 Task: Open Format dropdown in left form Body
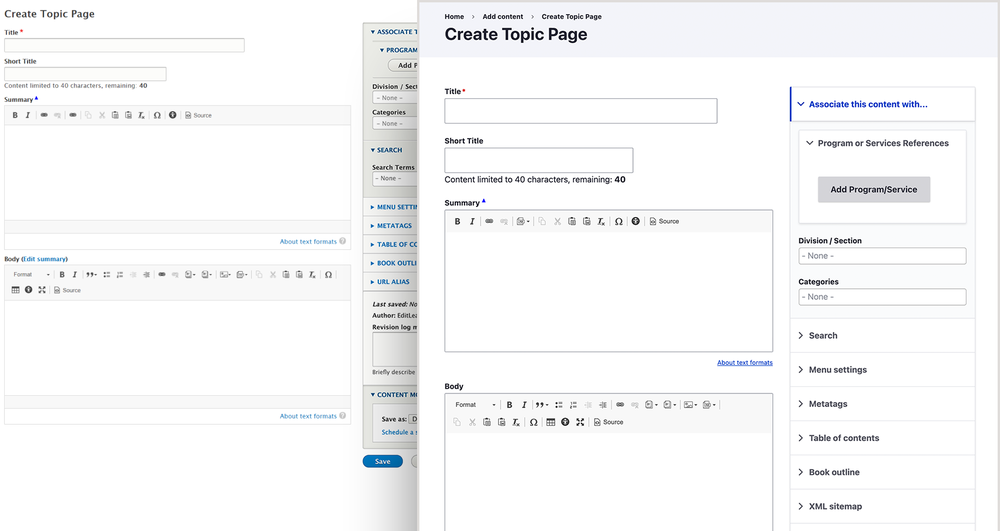[x=31, y=275]
